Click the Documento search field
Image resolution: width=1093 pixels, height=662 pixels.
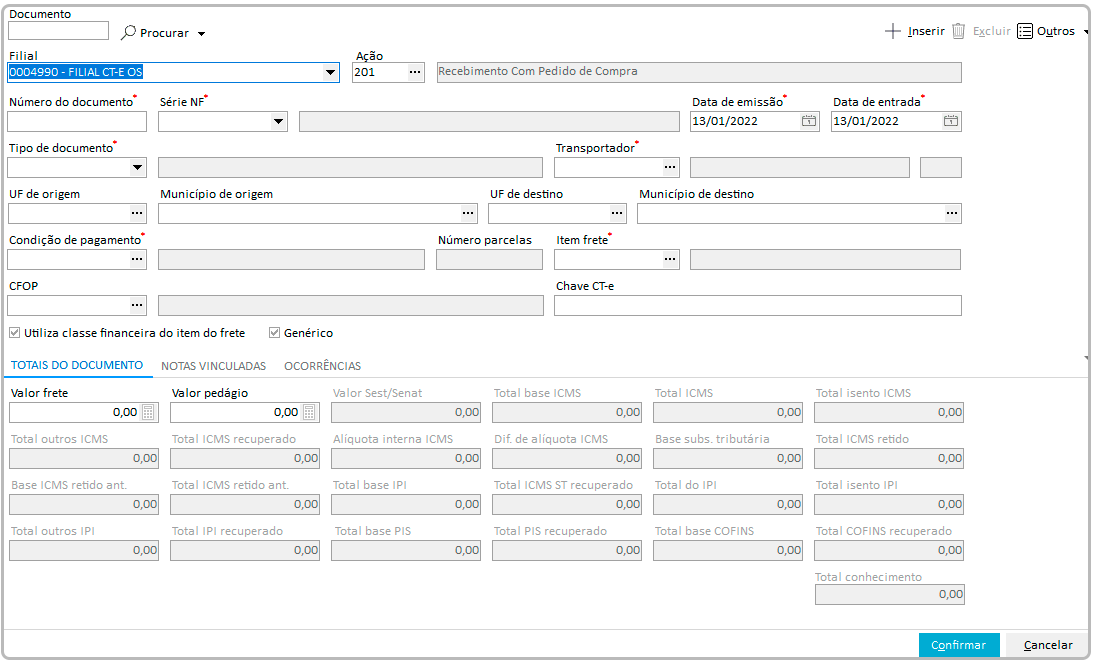pos(59,30)
